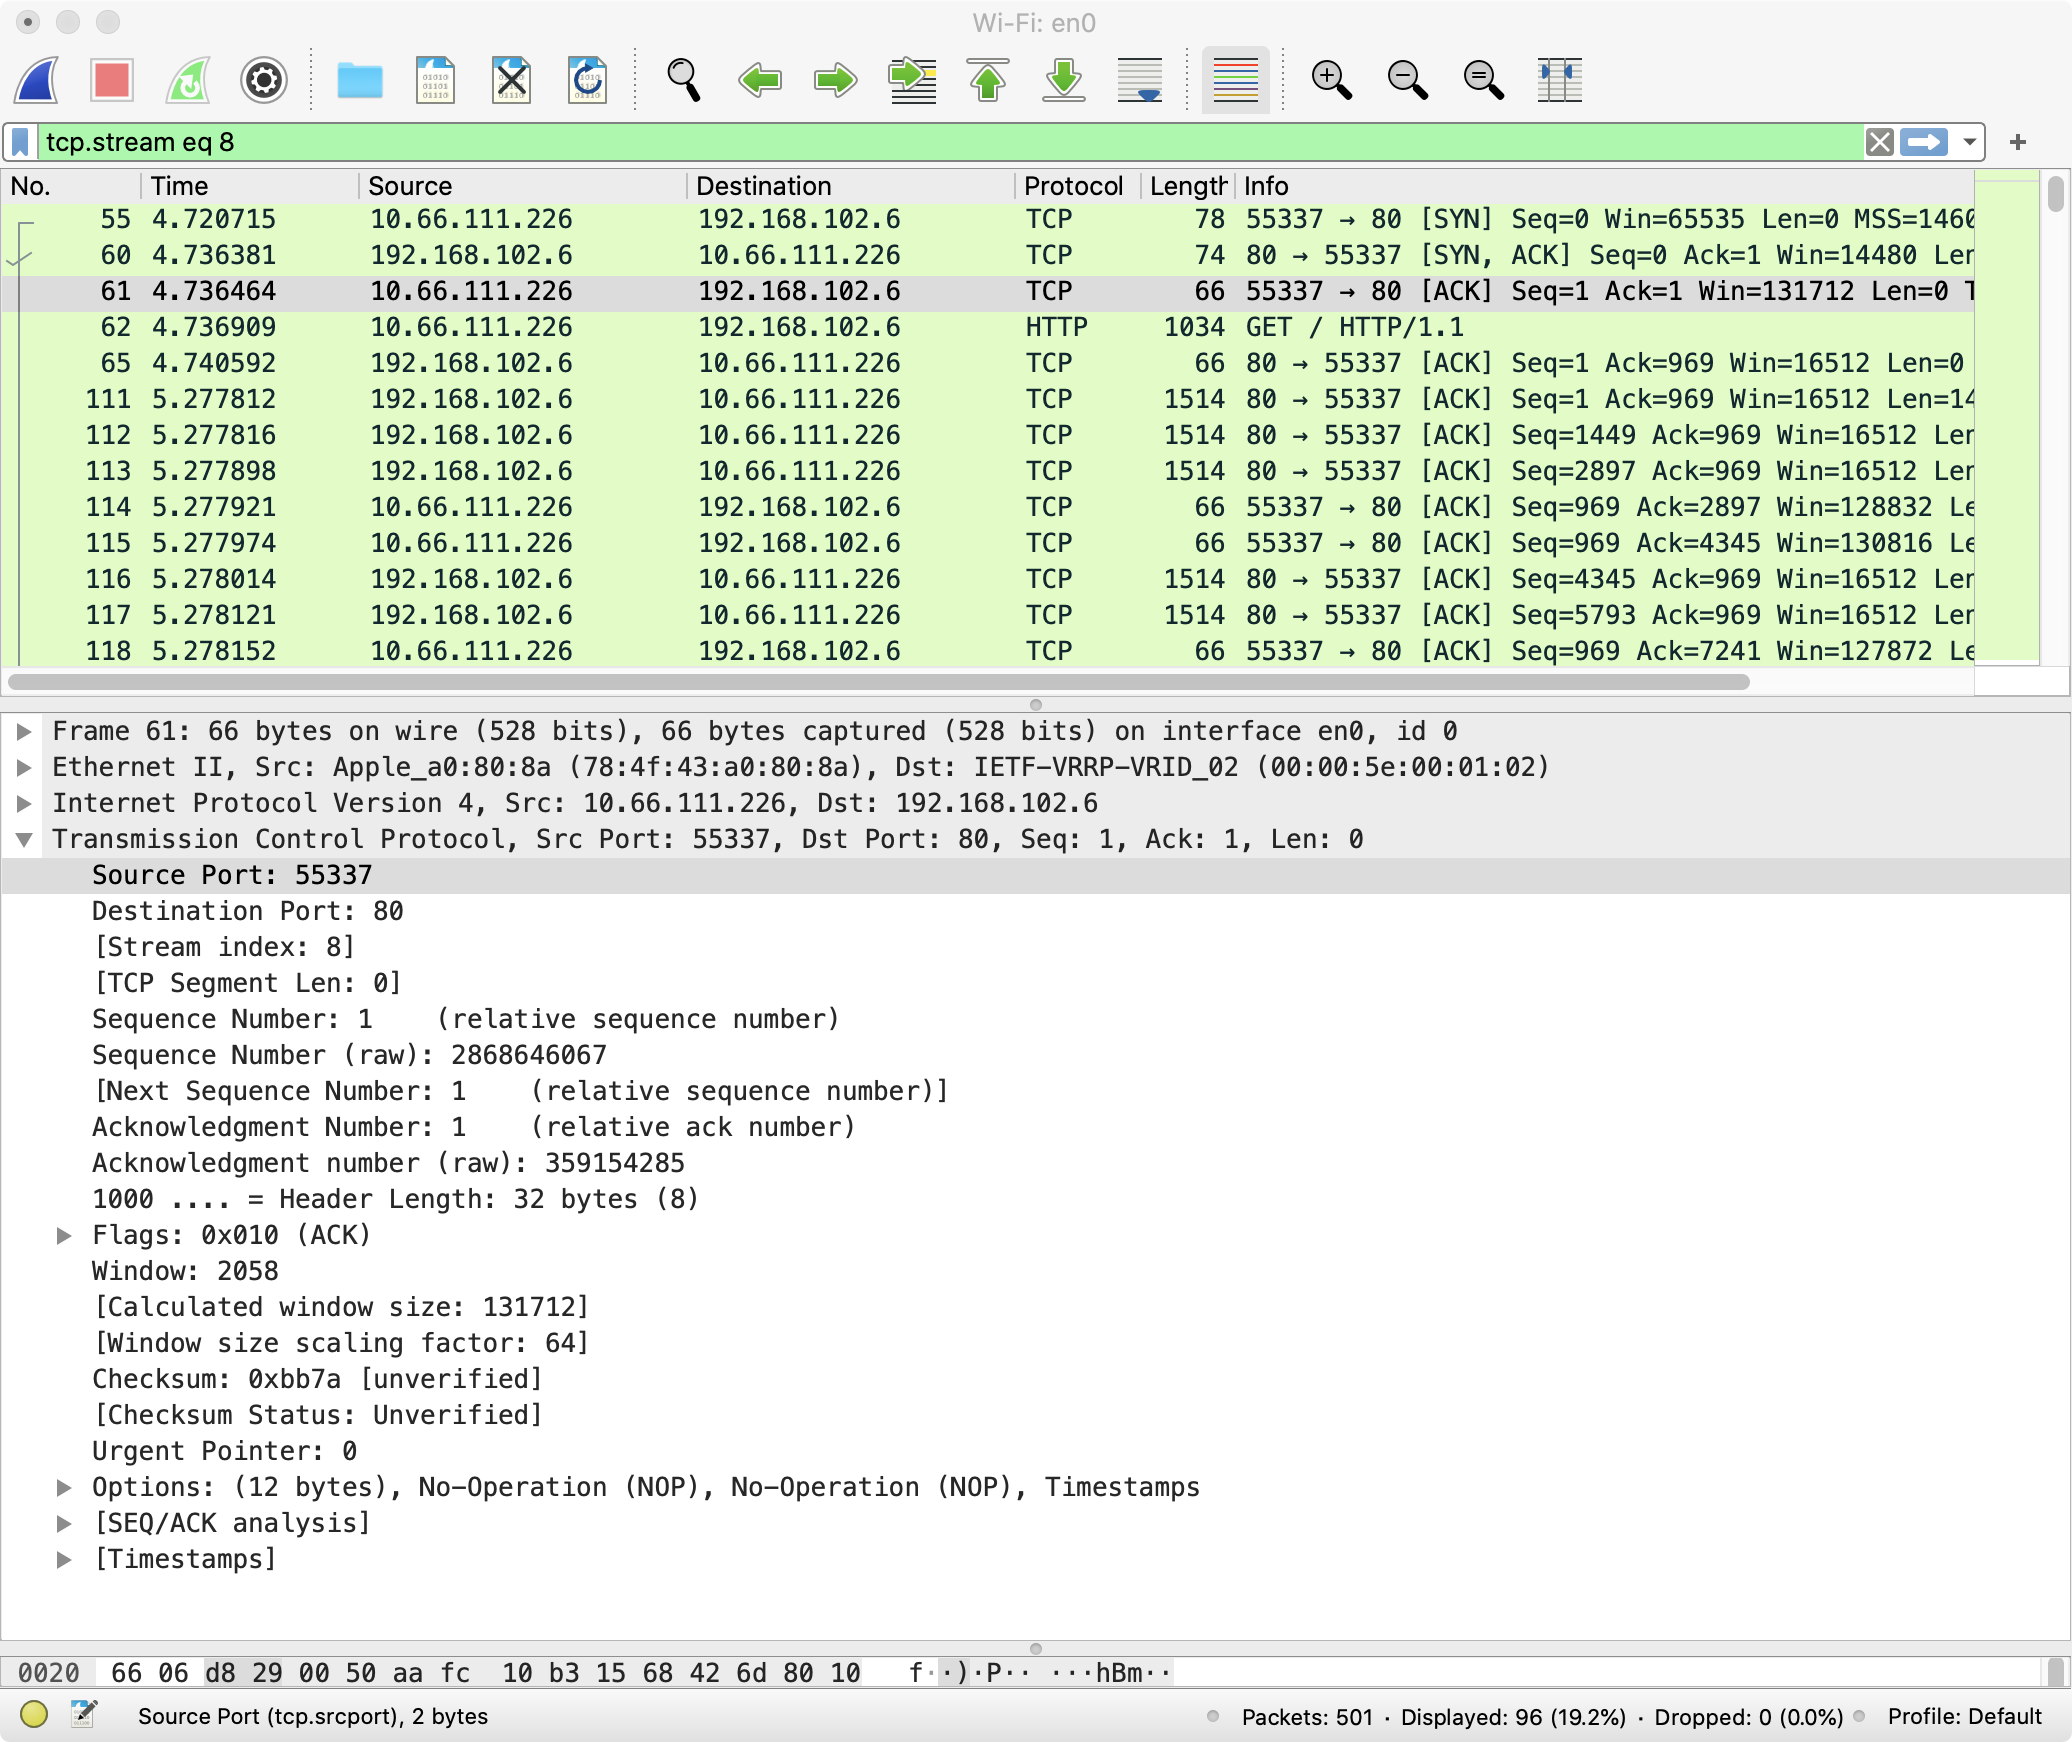
Task: Click the find packet magnifier icon
Action: [683, 80]
